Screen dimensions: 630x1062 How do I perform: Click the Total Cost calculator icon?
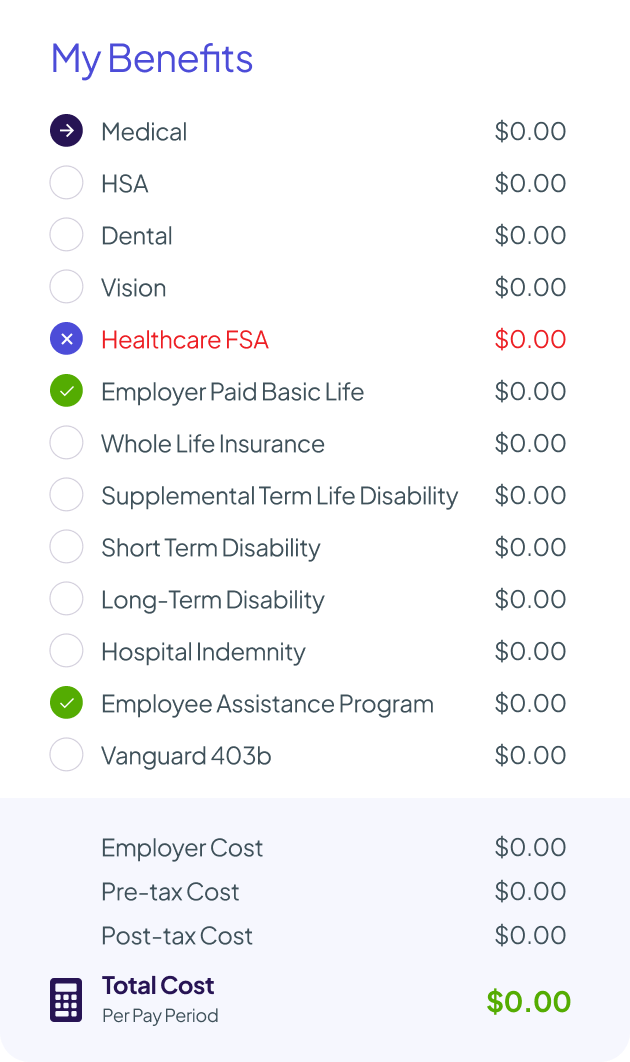pyautogui.click(x=66, y=1000)
